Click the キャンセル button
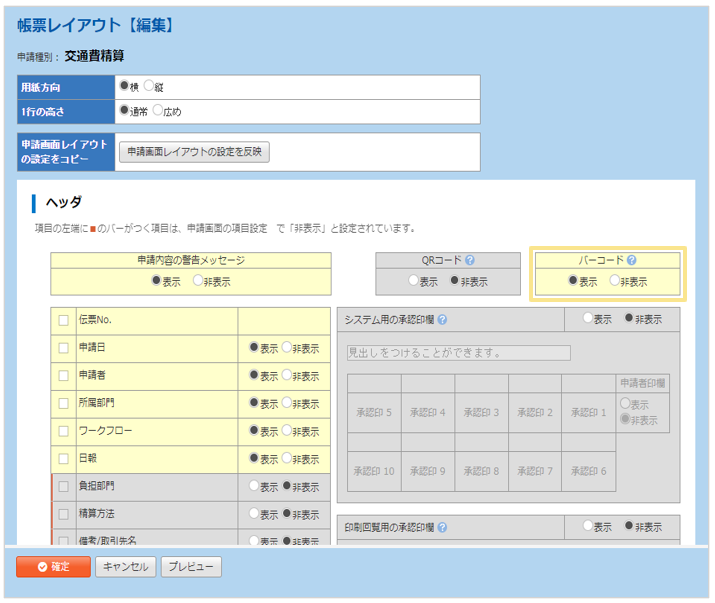 pyautogui.click(x=125, y=567)
